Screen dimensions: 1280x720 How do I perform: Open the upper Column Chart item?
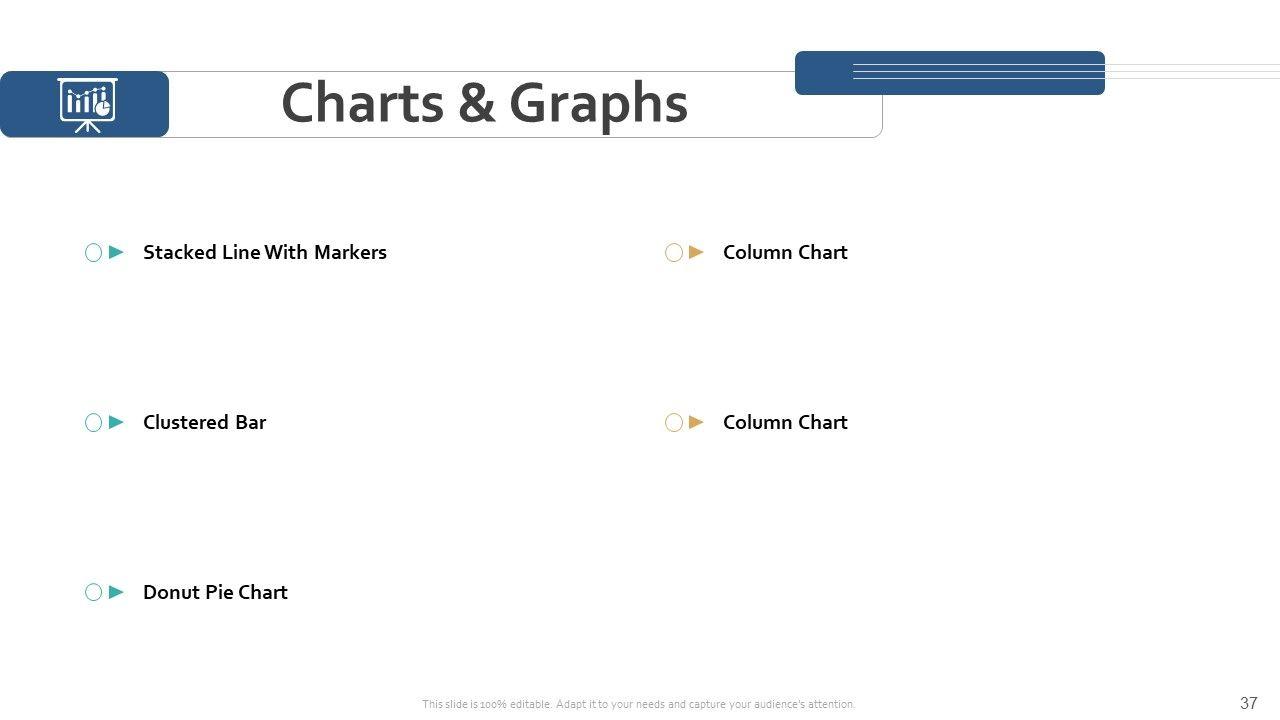pyautogui.click(x=785, y=252)
